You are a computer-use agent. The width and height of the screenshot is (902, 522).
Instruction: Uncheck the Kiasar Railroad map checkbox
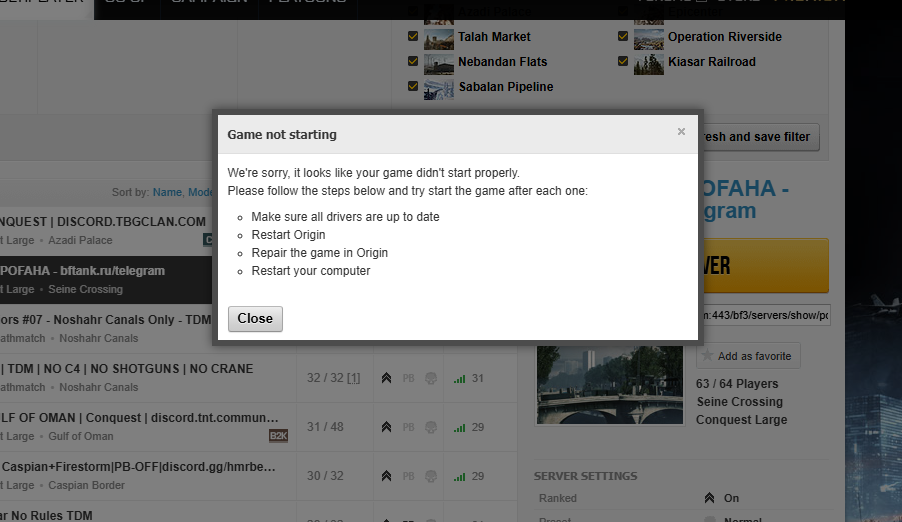[623, 61]
